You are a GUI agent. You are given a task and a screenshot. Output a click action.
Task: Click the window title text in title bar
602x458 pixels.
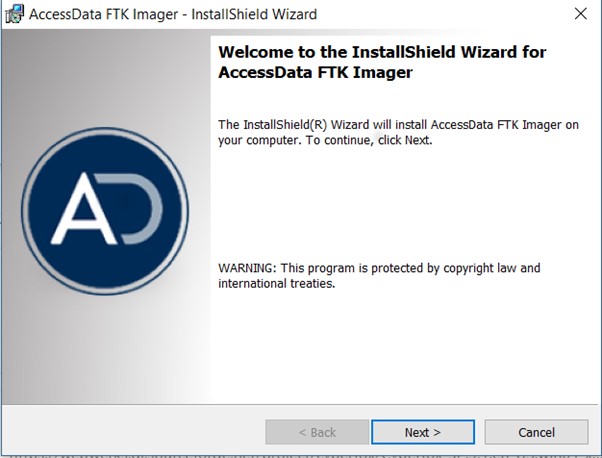pos(173,15)
